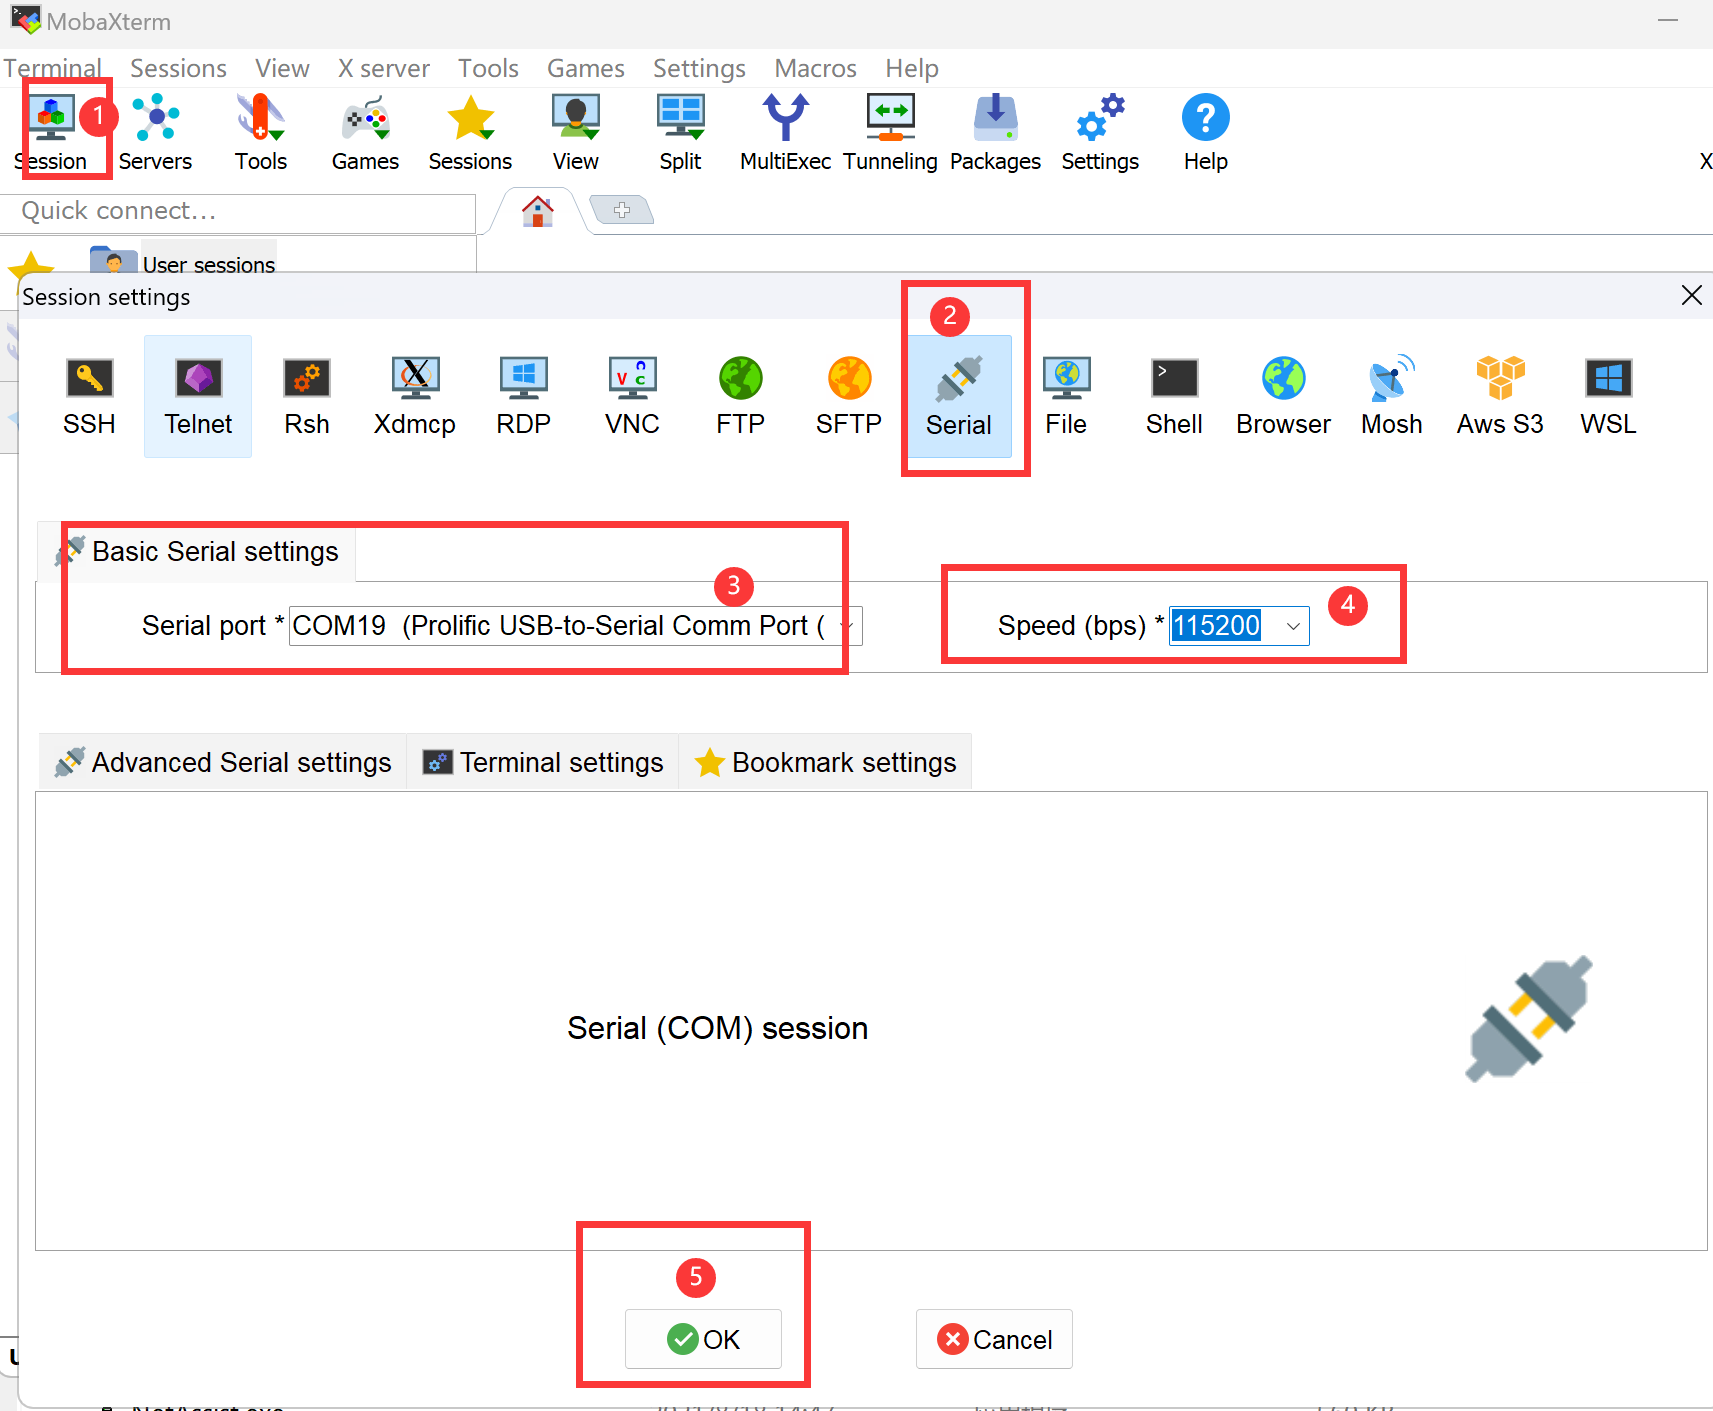Open a new tab with plus button
Image resolution: width=1713 pixels, height=1411 pixels.
622,210
